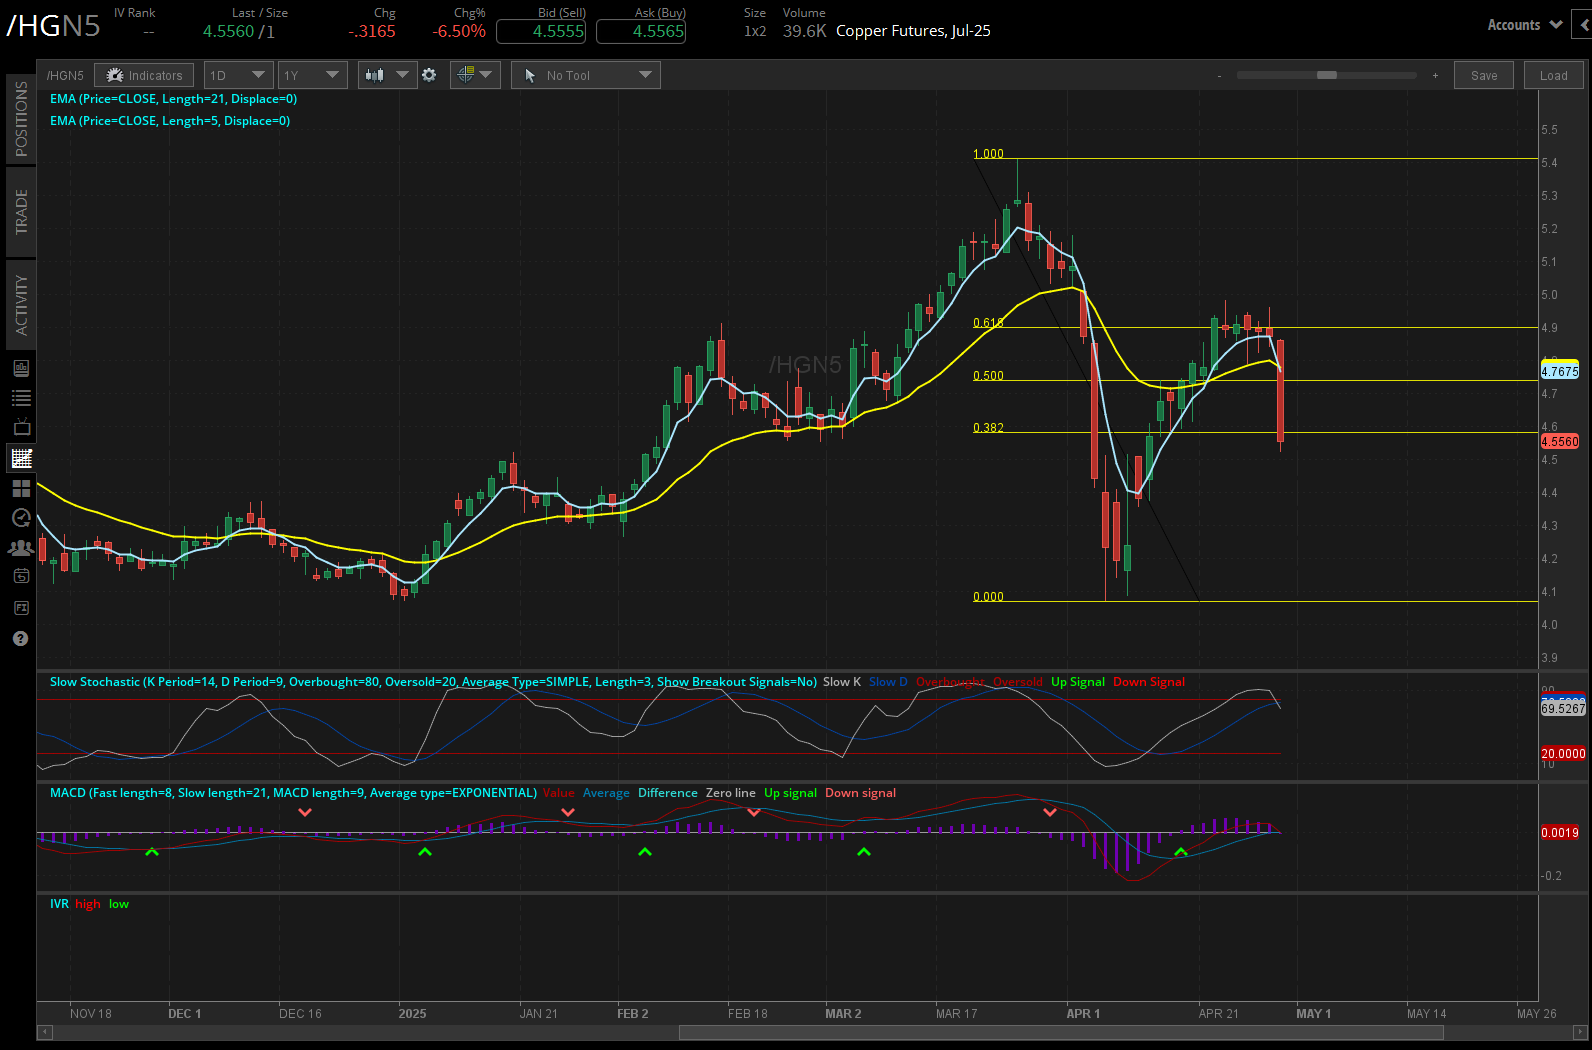The image size is (1592, 1050).
Task: Open the POSITIONS side tab
Action: [21, 119]
